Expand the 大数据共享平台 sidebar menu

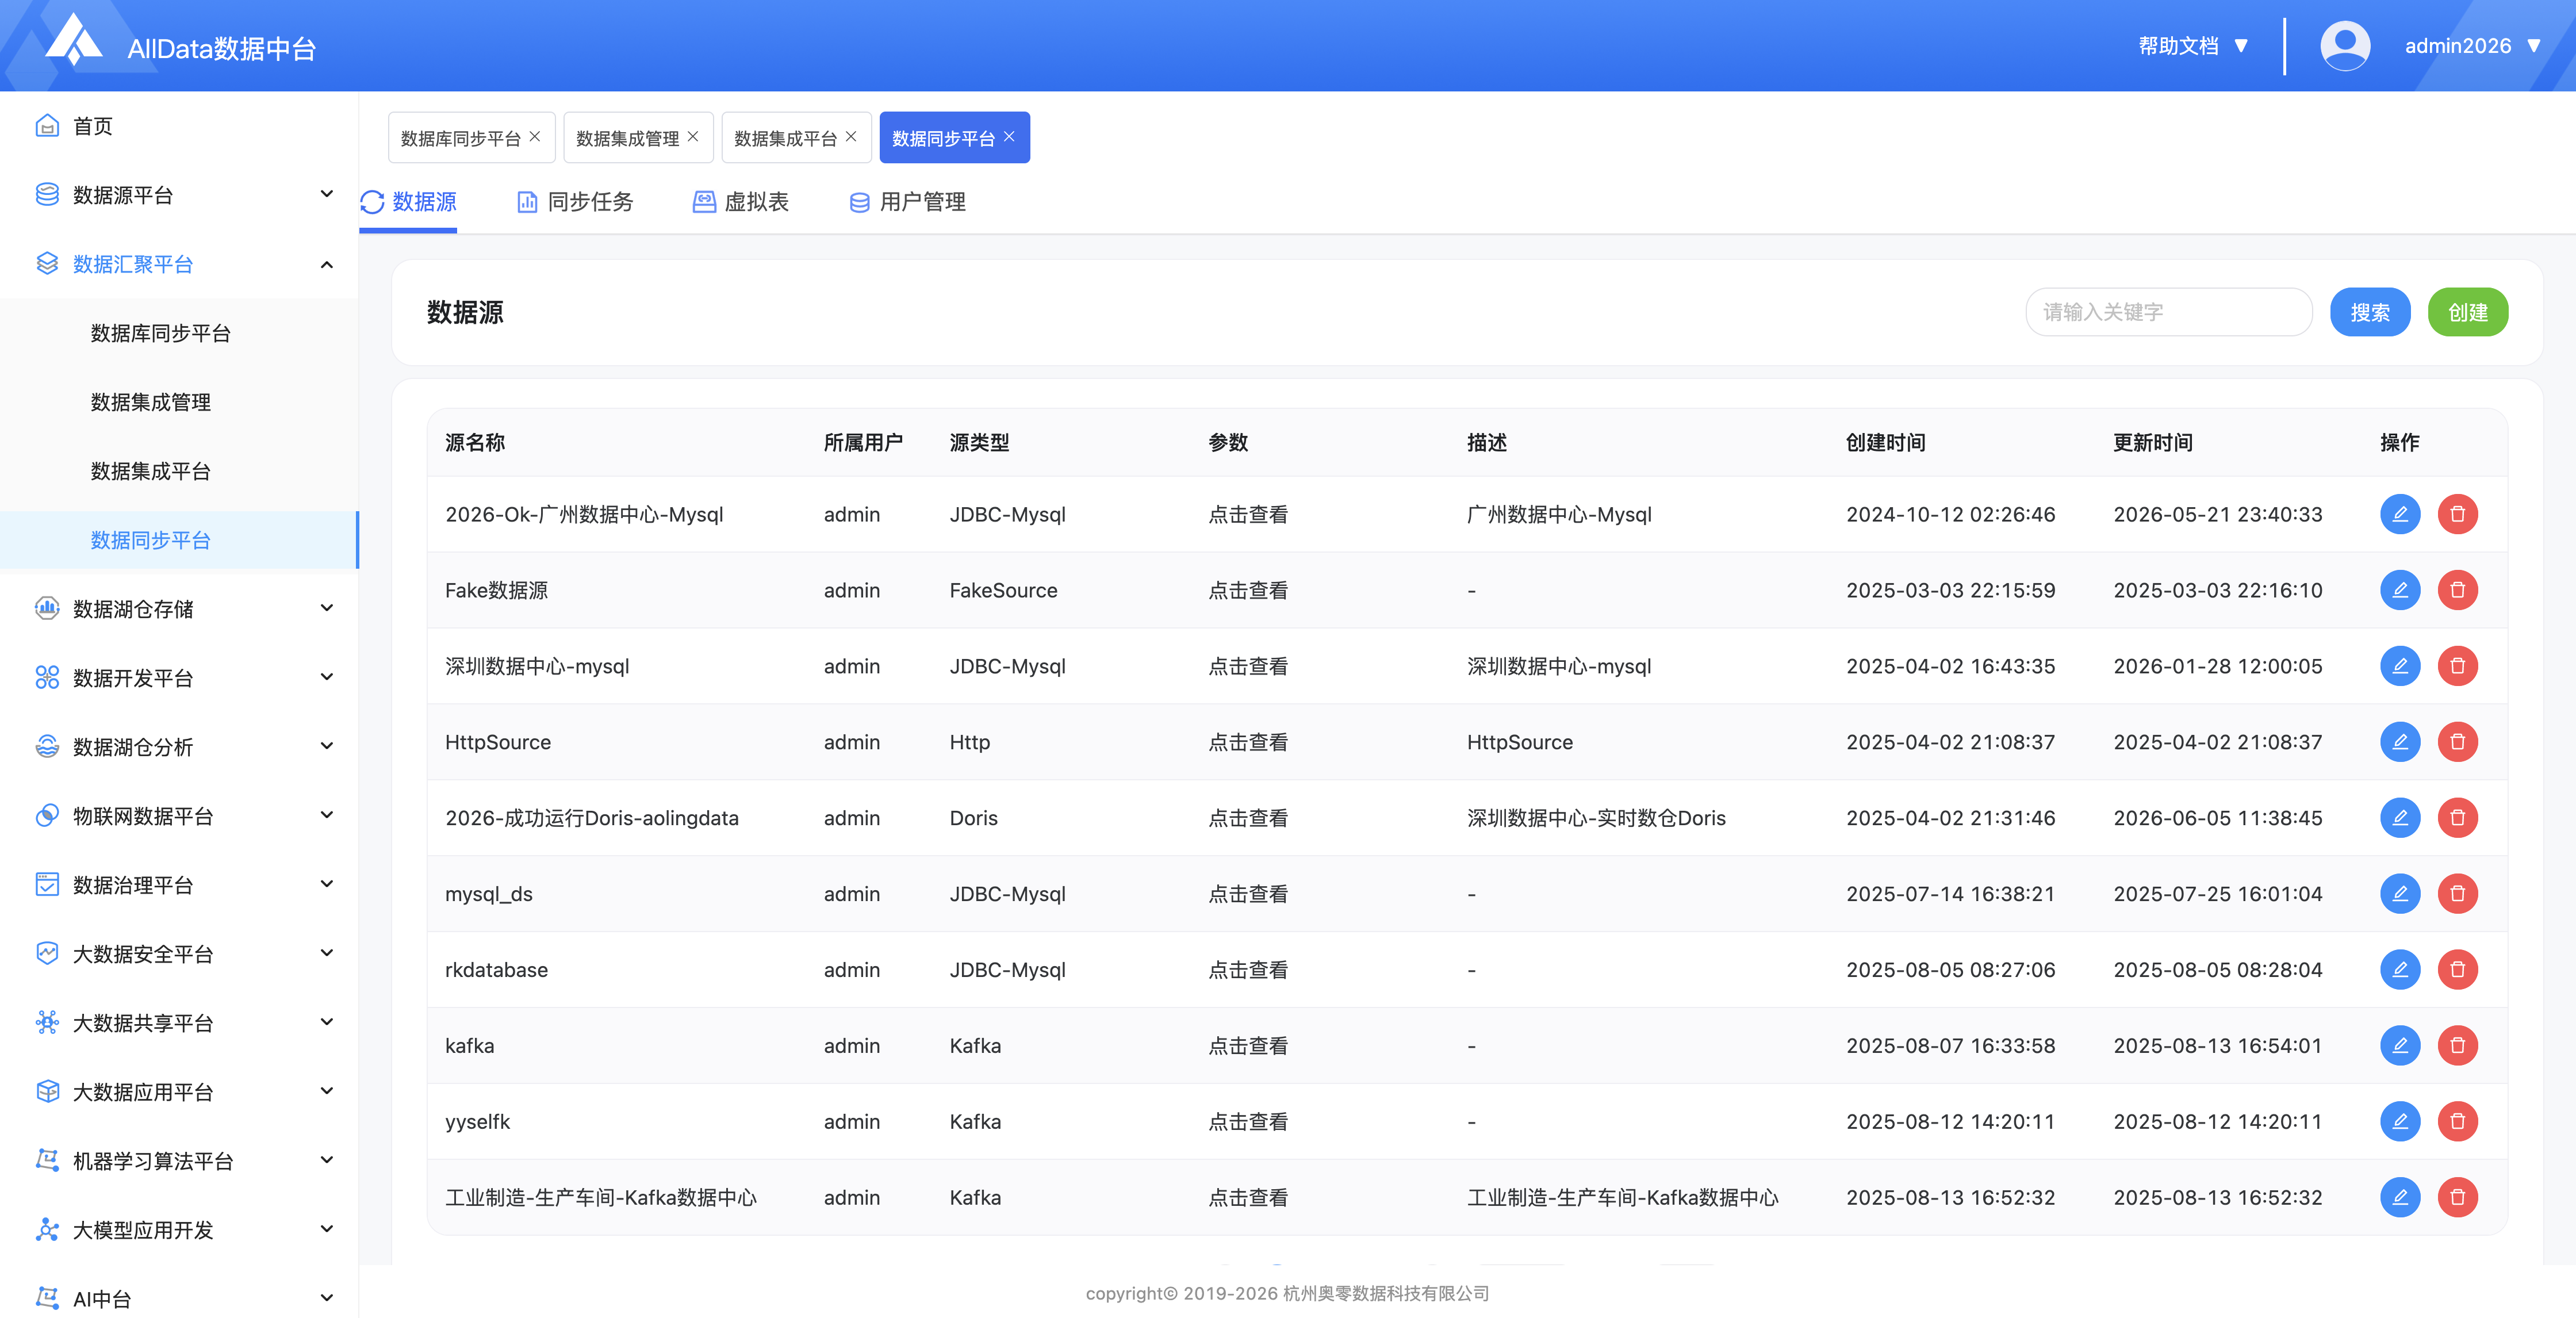[x=179, y=1023]
